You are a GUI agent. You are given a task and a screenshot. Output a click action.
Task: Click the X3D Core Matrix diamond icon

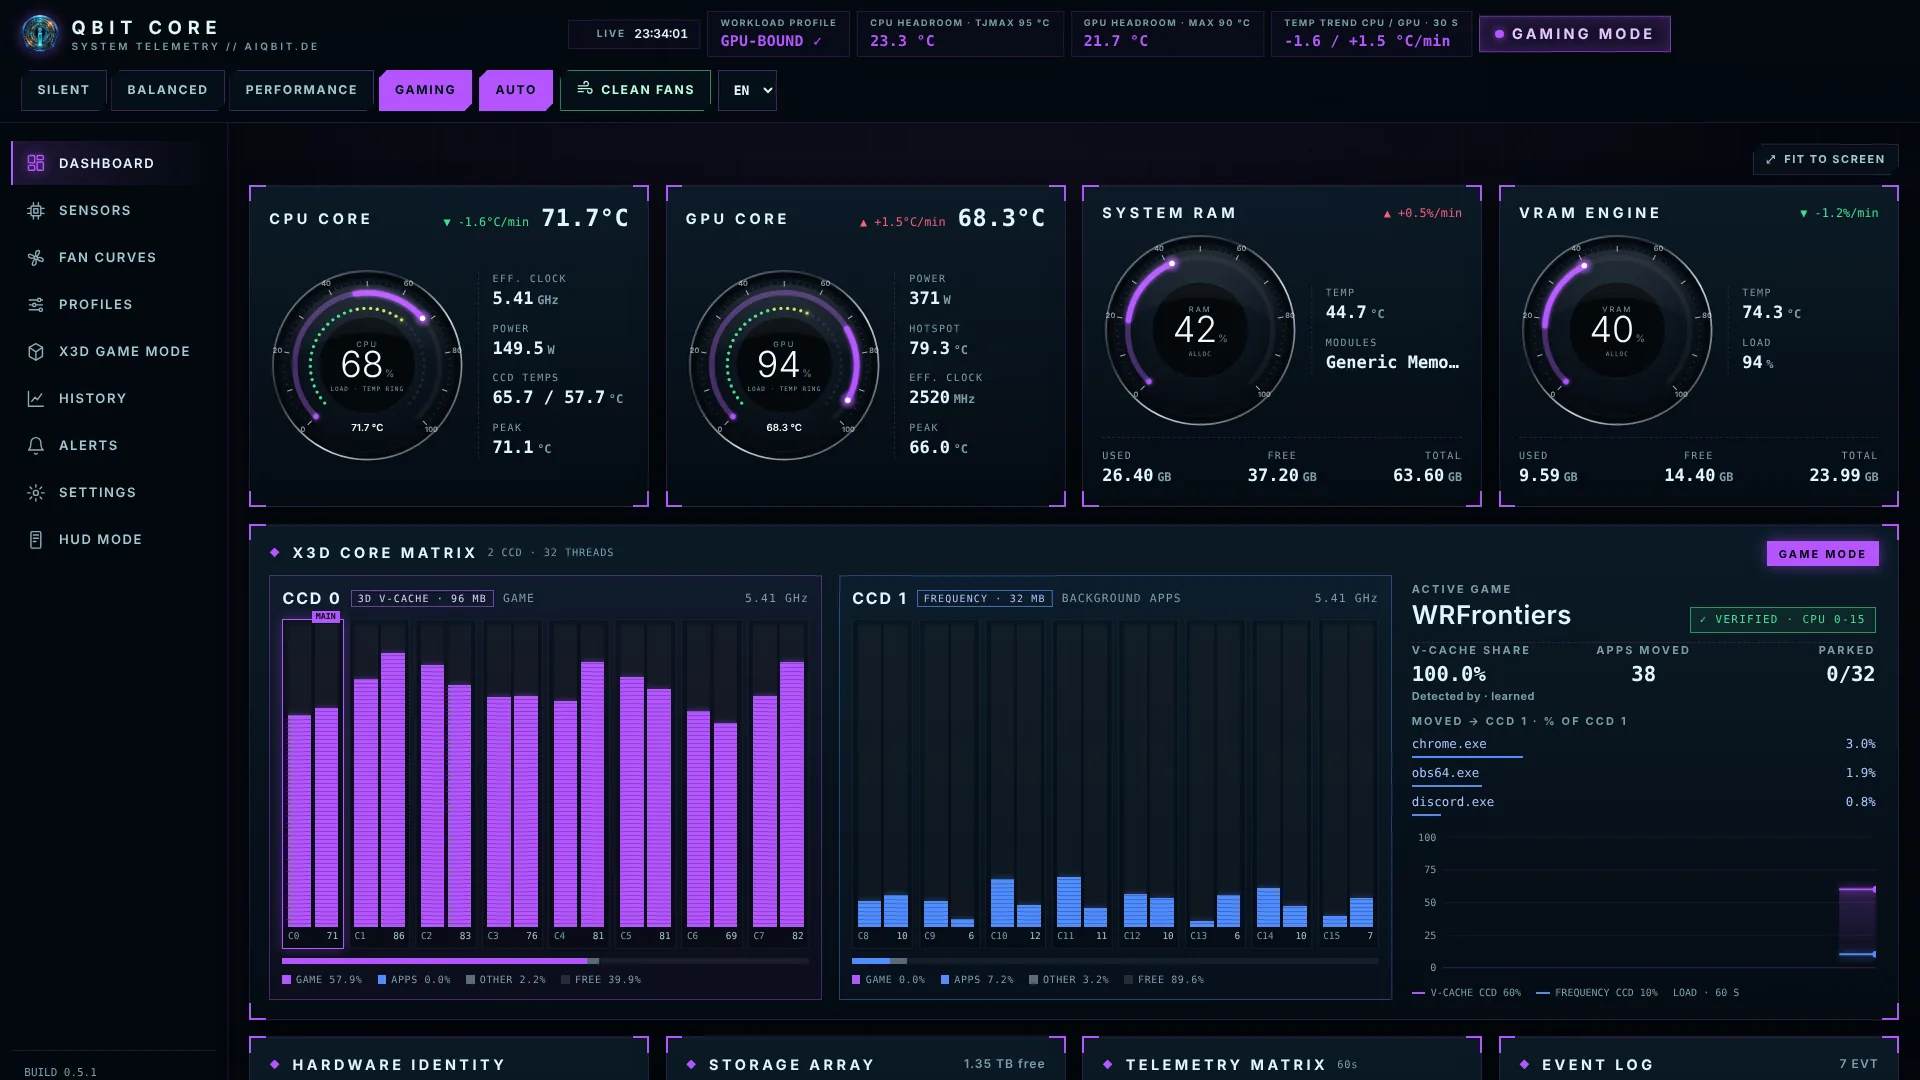[275, 552]
